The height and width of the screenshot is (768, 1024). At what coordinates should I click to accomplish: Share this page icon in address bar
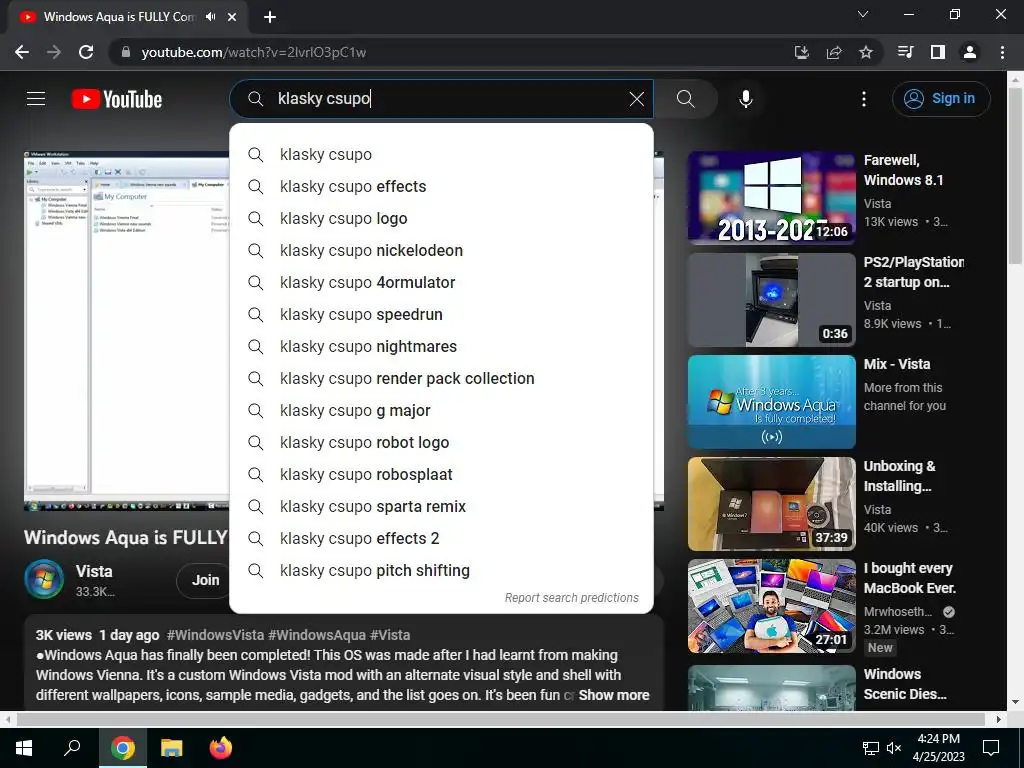(x=834, y=52)
